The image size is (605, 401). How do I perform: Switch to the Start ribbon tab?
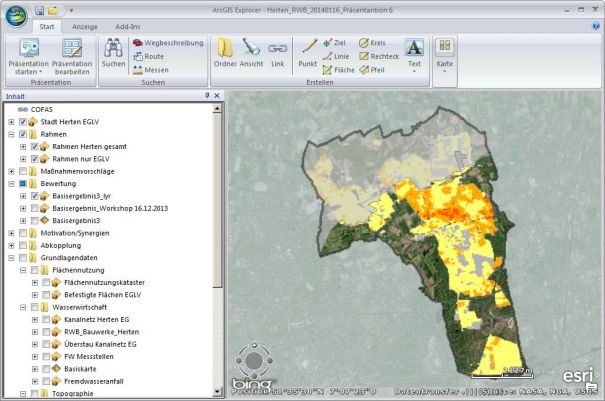click(47, 27)
